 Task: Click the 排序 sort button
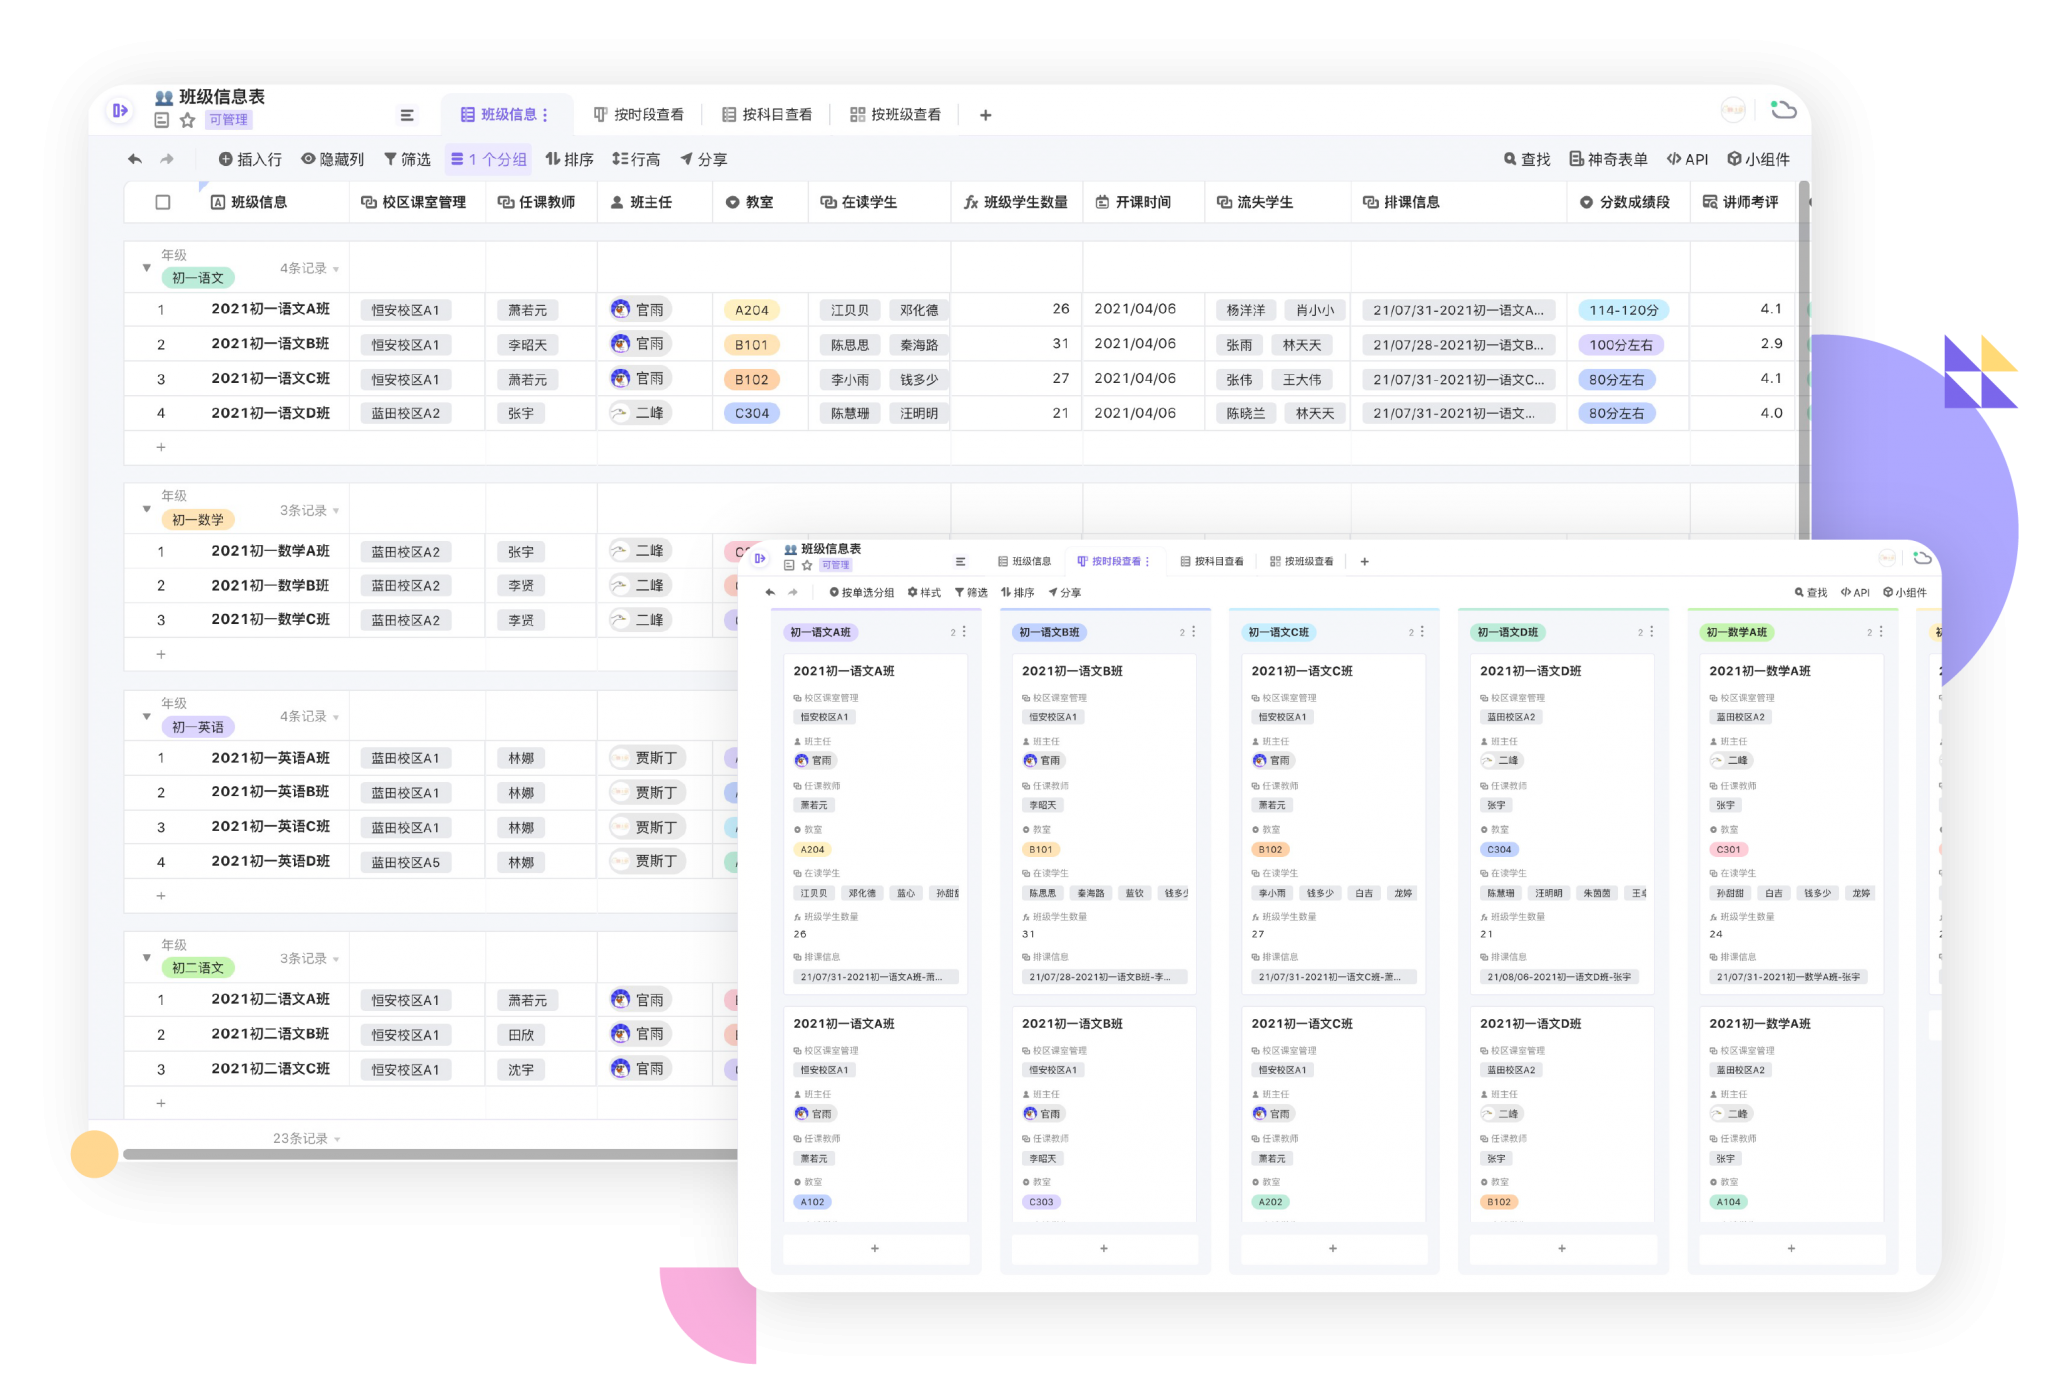click(569, 159)
